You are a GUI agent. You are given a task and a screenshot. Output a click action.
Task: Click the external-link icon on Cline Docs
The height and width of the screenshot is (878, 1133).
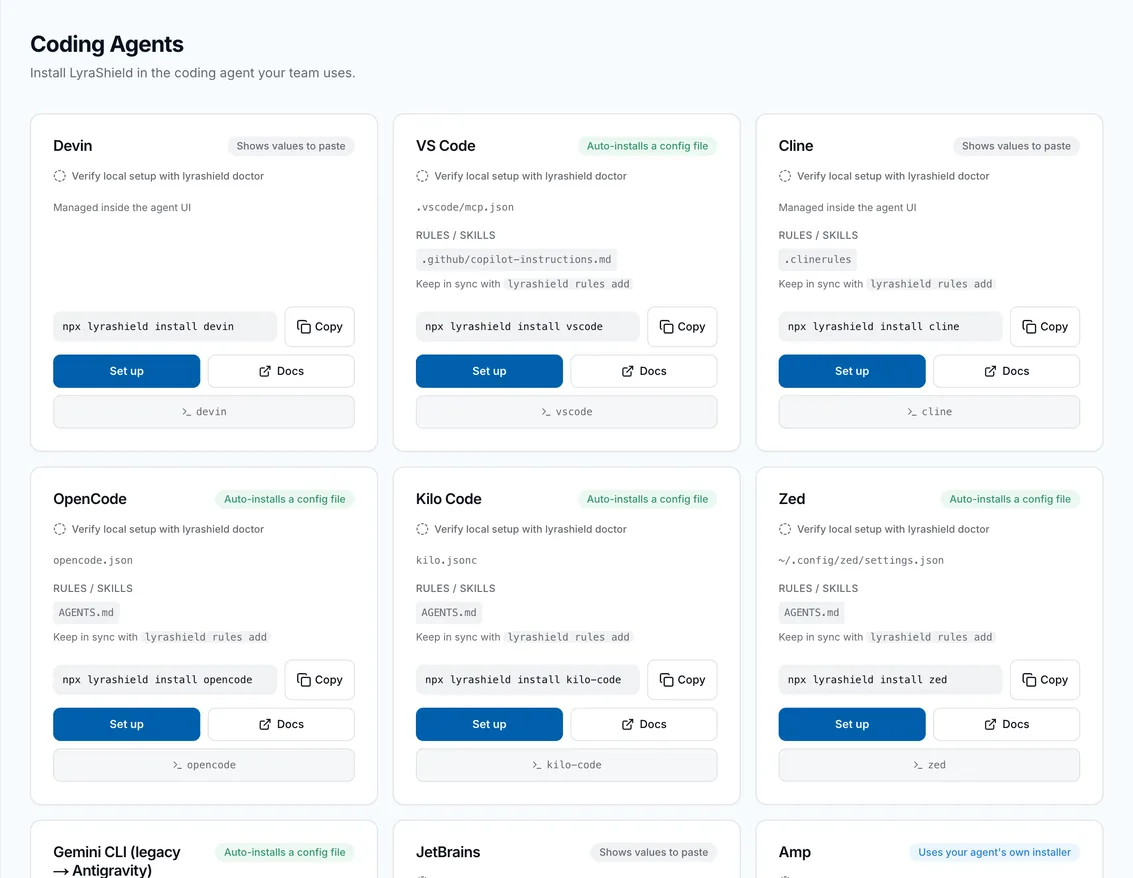tap(990, 371)
